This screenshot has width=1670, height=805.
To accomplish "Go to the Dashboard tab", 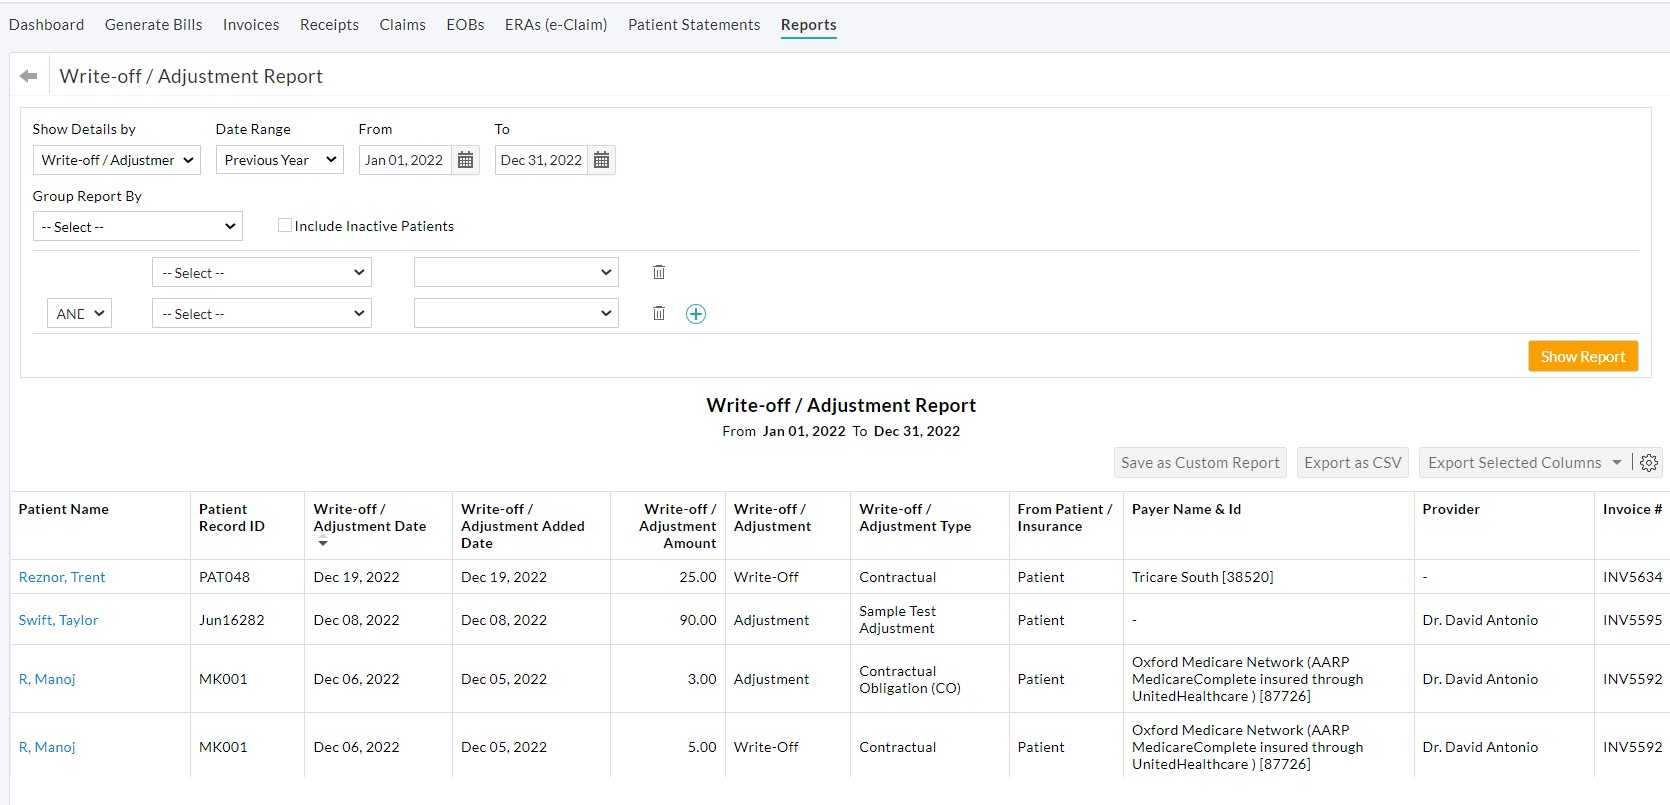I will 46,25.
